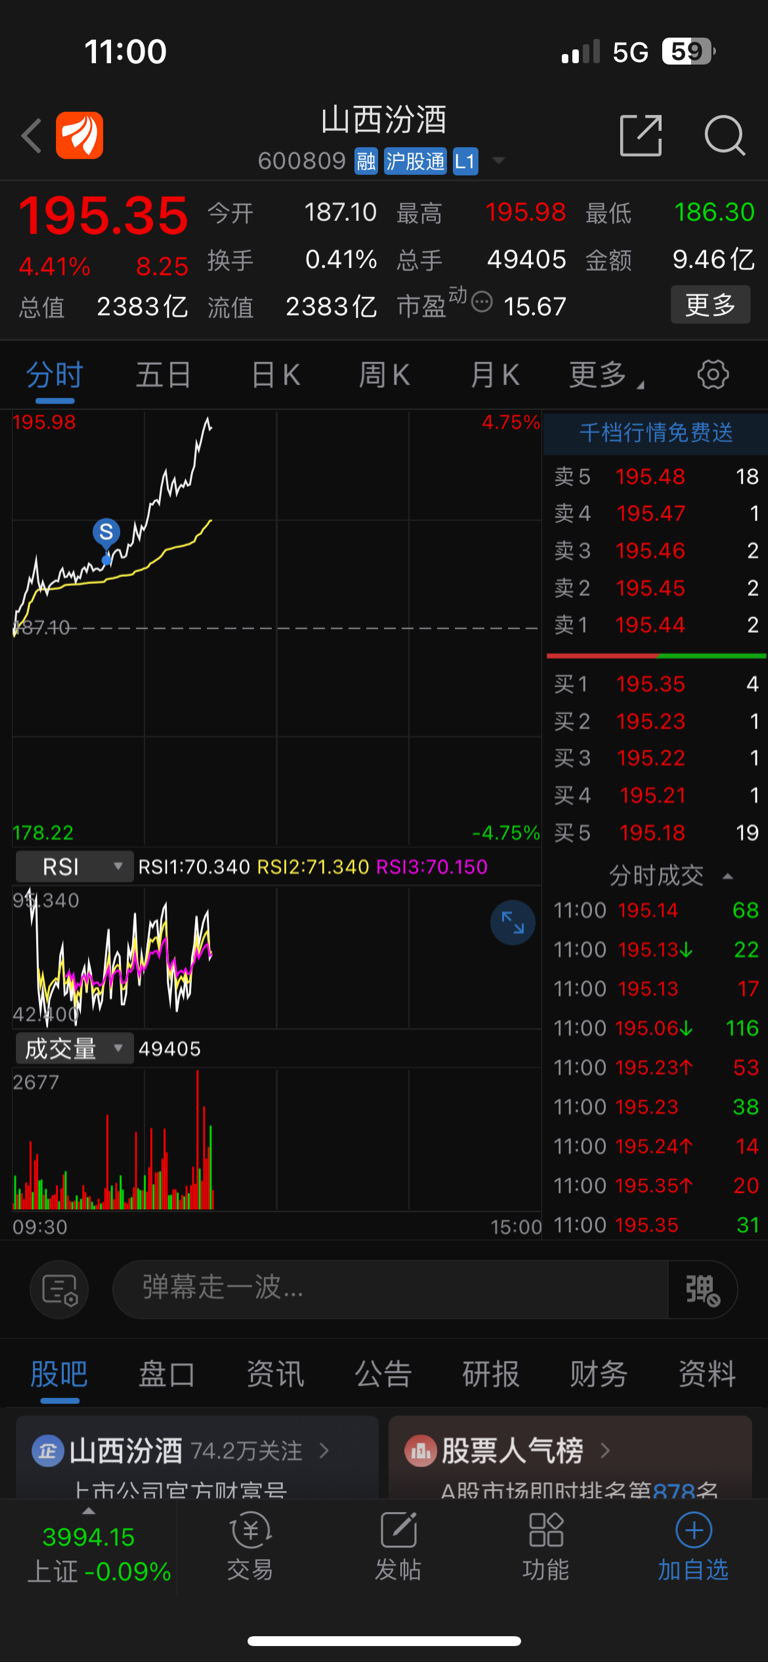Add stock via 加自选 plus icon
768x1663 pixels.
point(693,1546)
